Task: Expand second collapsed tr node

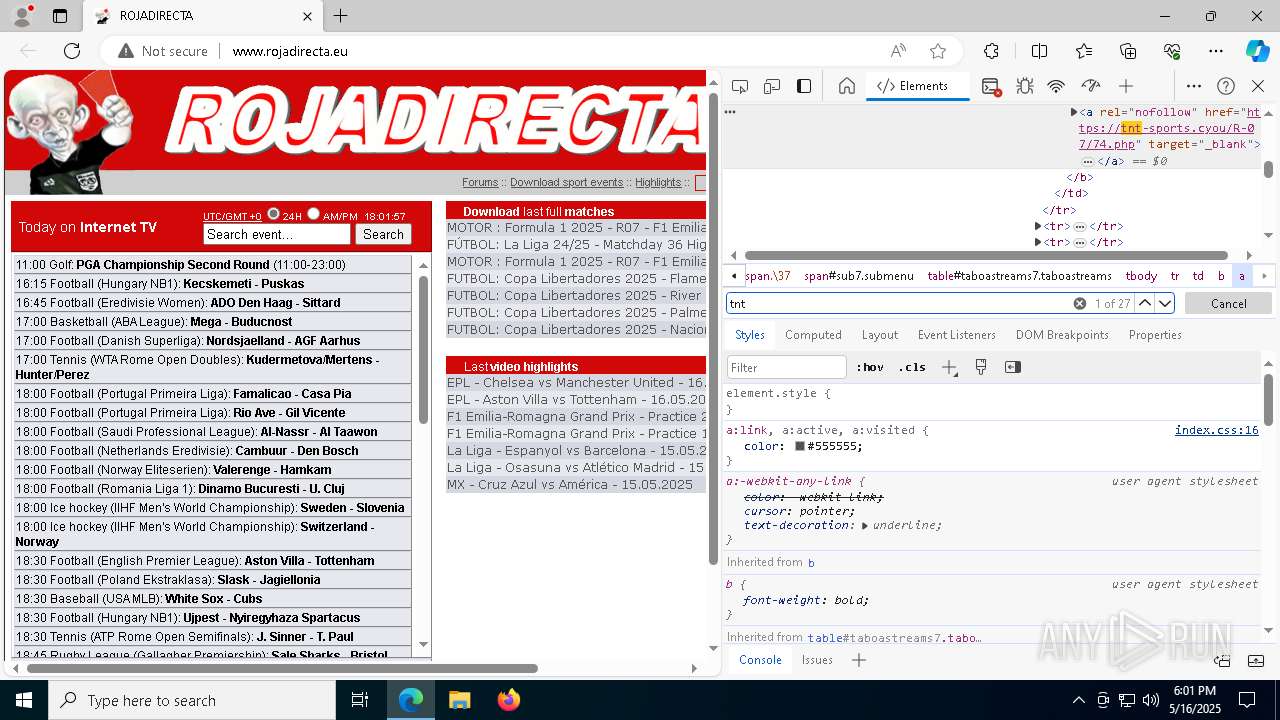Action: click(1038, 242)
